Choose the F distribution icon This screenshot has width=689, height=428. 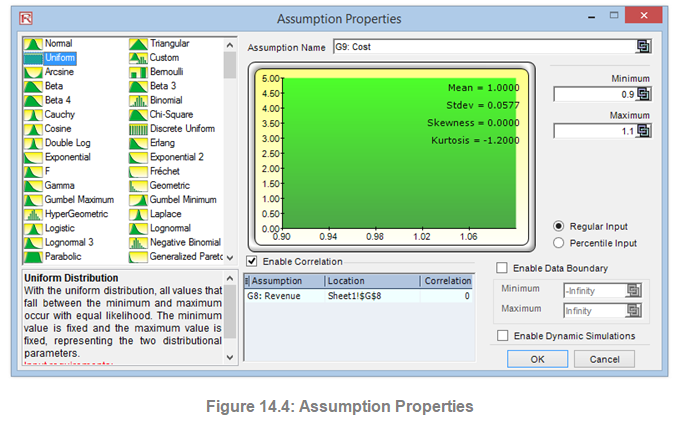tap(33, 172)
